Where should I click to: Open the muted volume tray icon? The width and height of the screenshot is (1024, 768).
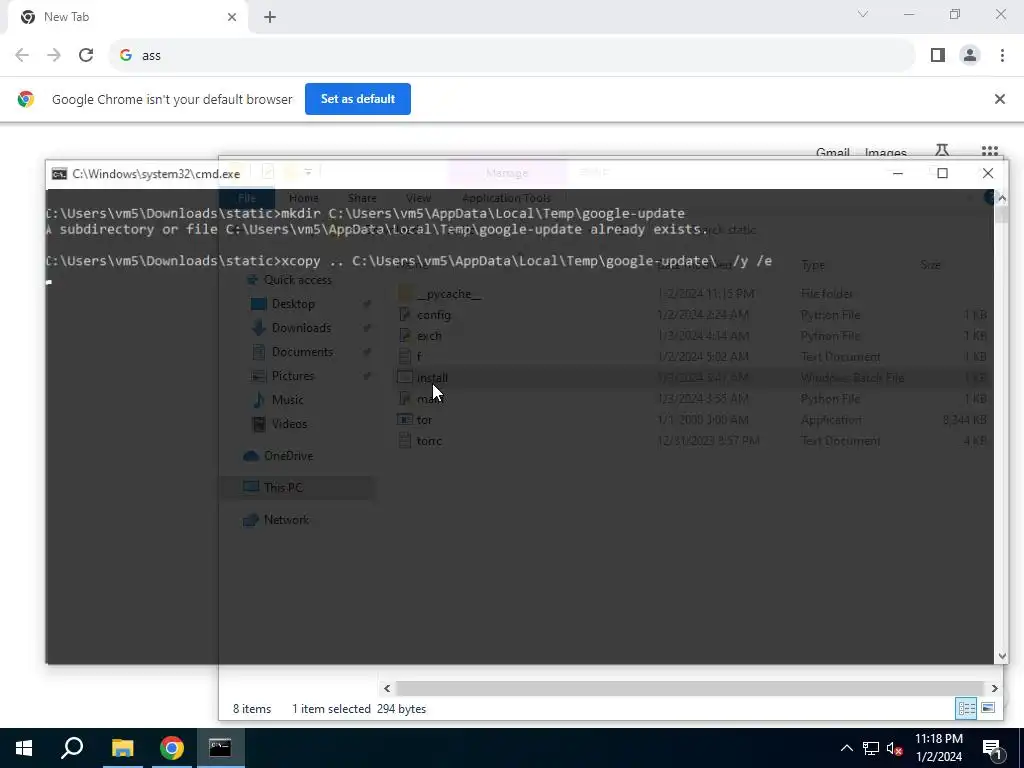(x=894, y=748)
